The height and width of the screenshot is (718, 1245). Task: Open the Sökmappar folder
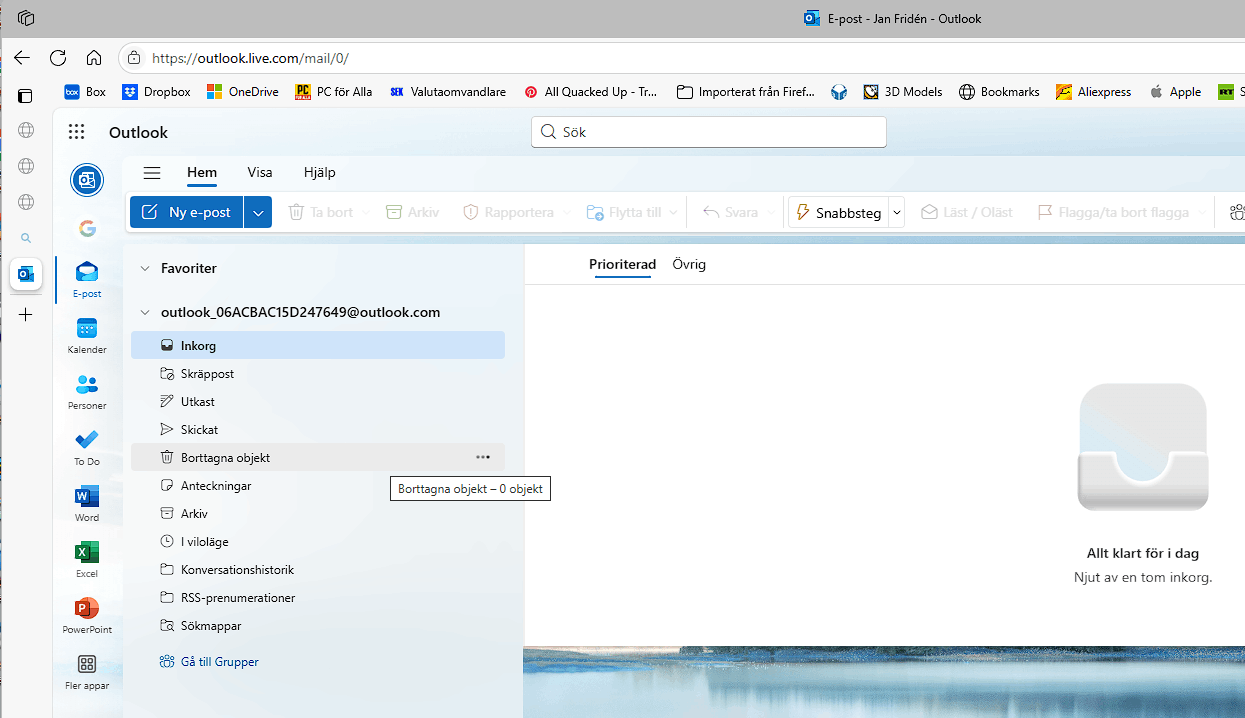[318, 625]
